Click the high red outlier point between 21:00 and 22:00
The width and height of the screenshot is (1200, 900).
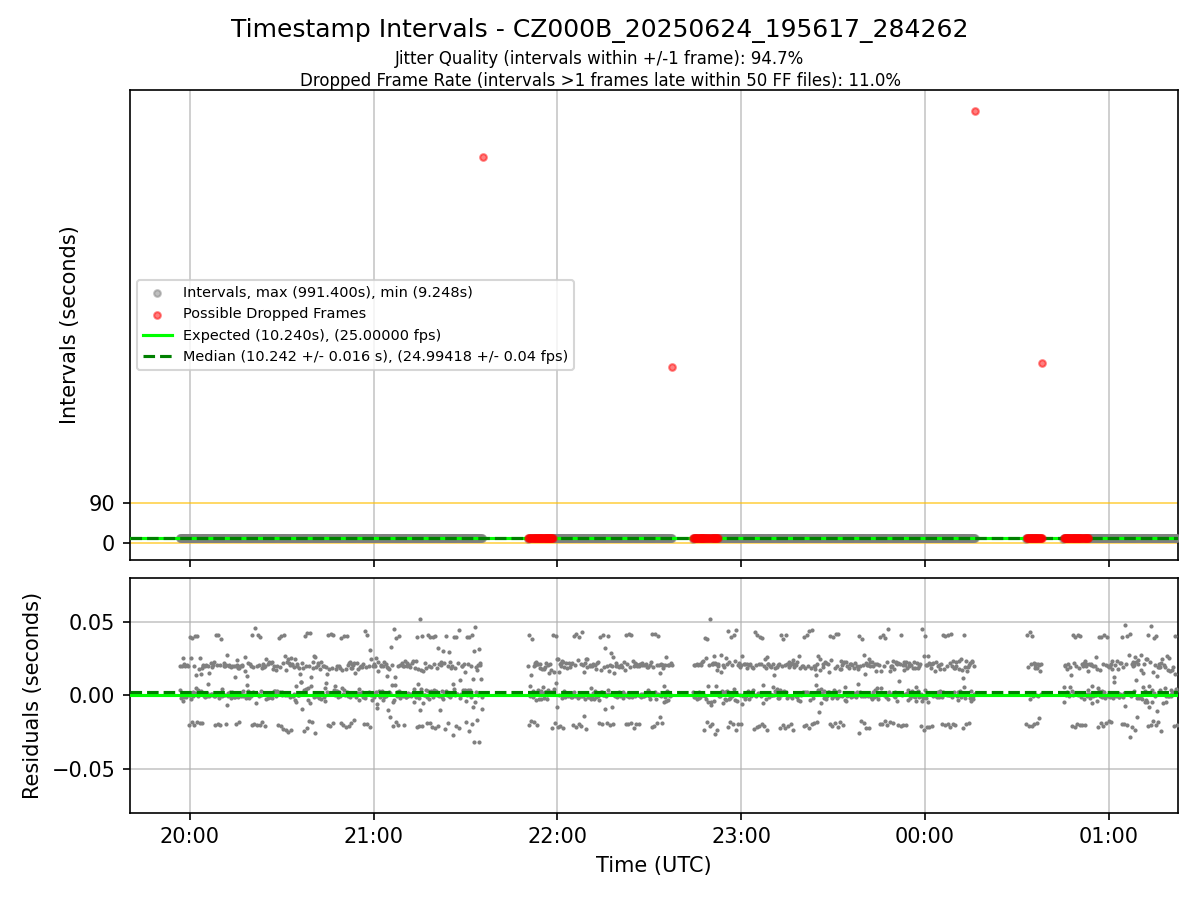click(x=483, y=157)
